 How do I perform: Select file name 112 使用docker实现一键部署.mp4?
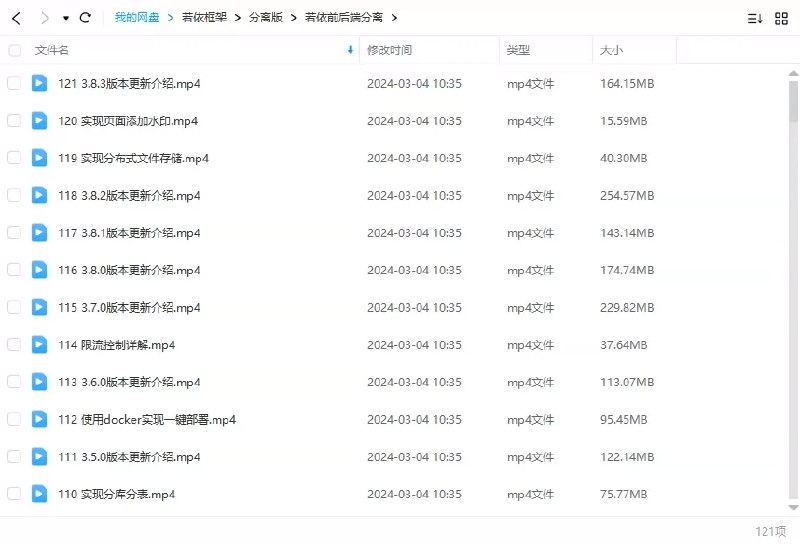coord(147,419)
